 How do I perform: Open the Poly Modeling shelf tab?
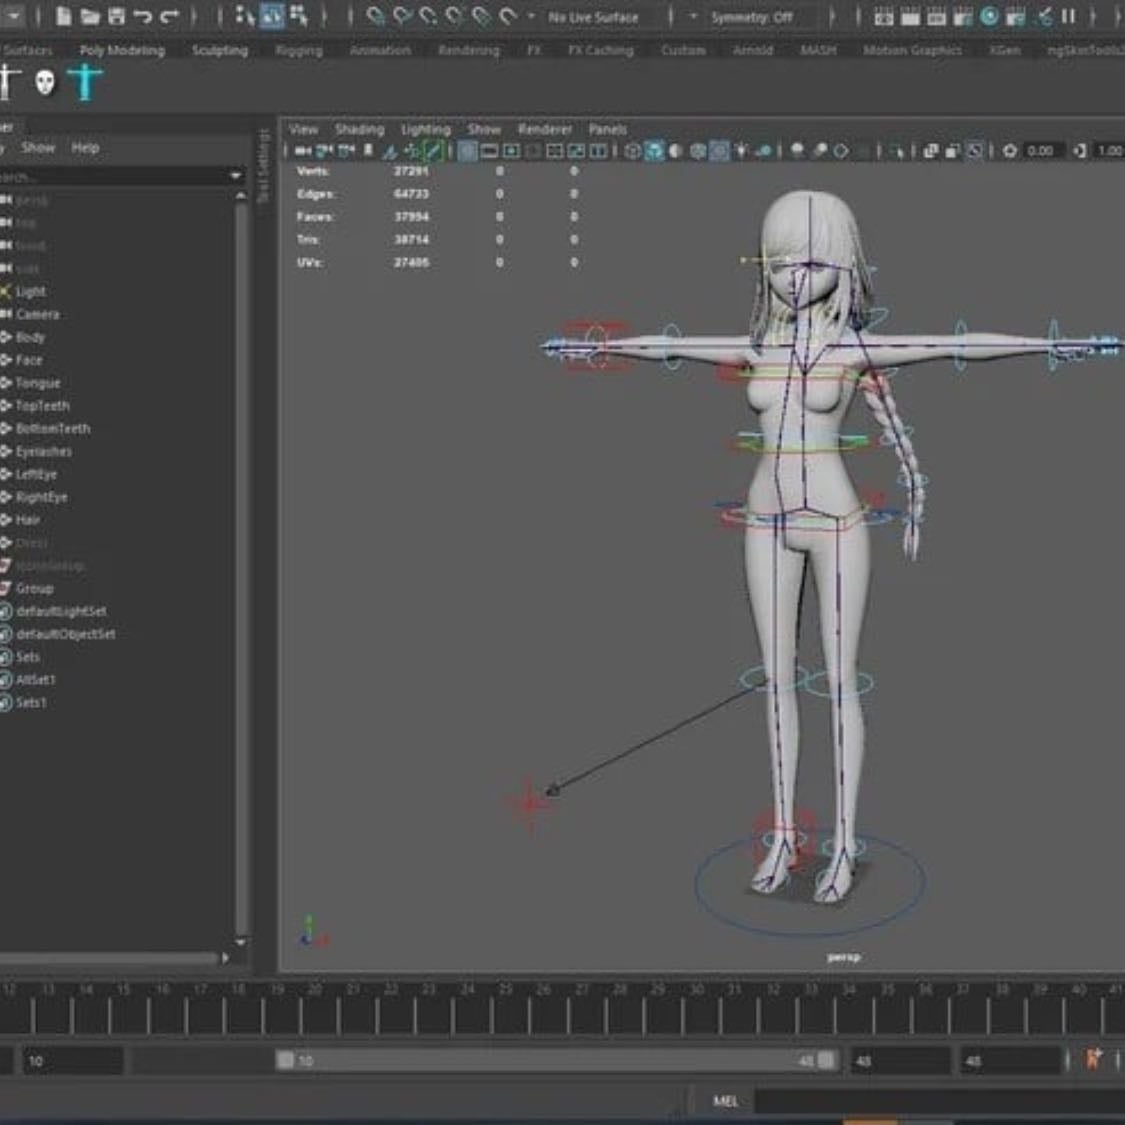pyautogui.click(x=122, y=50)
